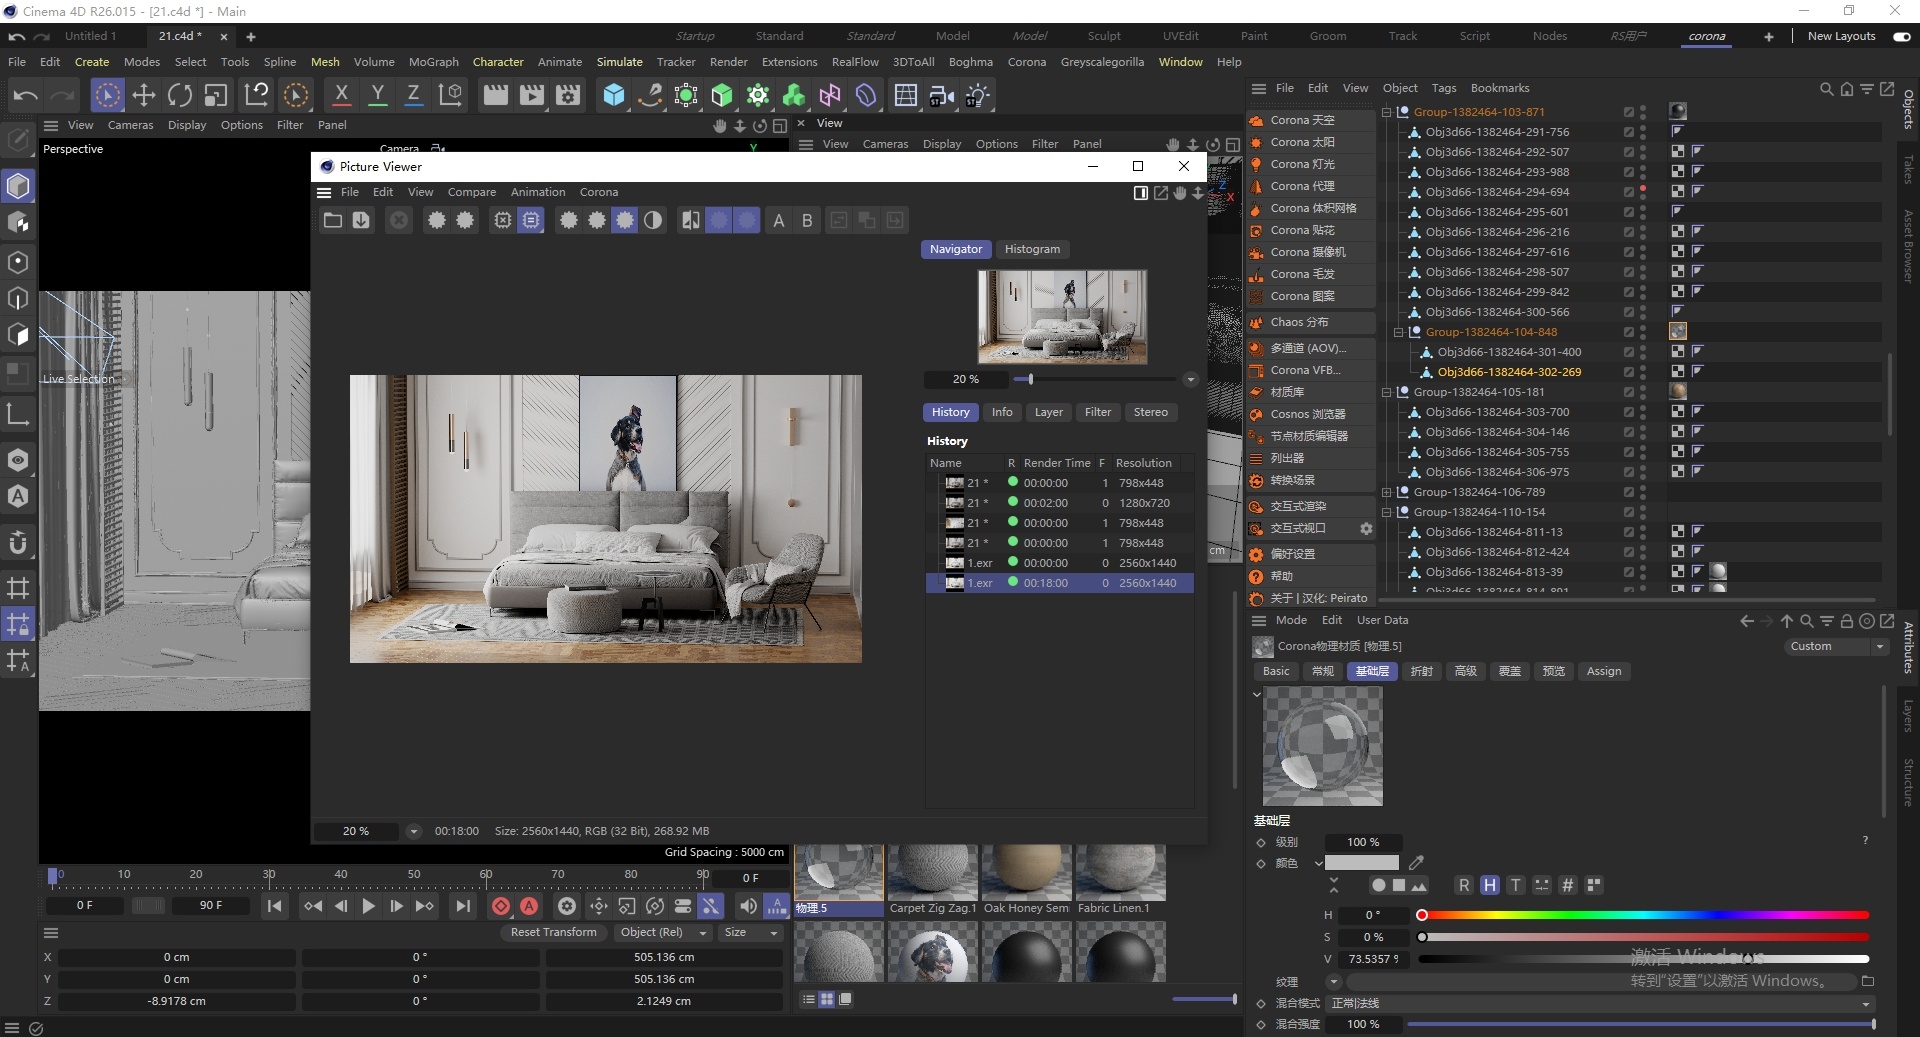The height and width of the screenshot is (1037, 1920).
Task: Collapse Group-1382464-103-871 tree node
Action: tap(1387, 112)
